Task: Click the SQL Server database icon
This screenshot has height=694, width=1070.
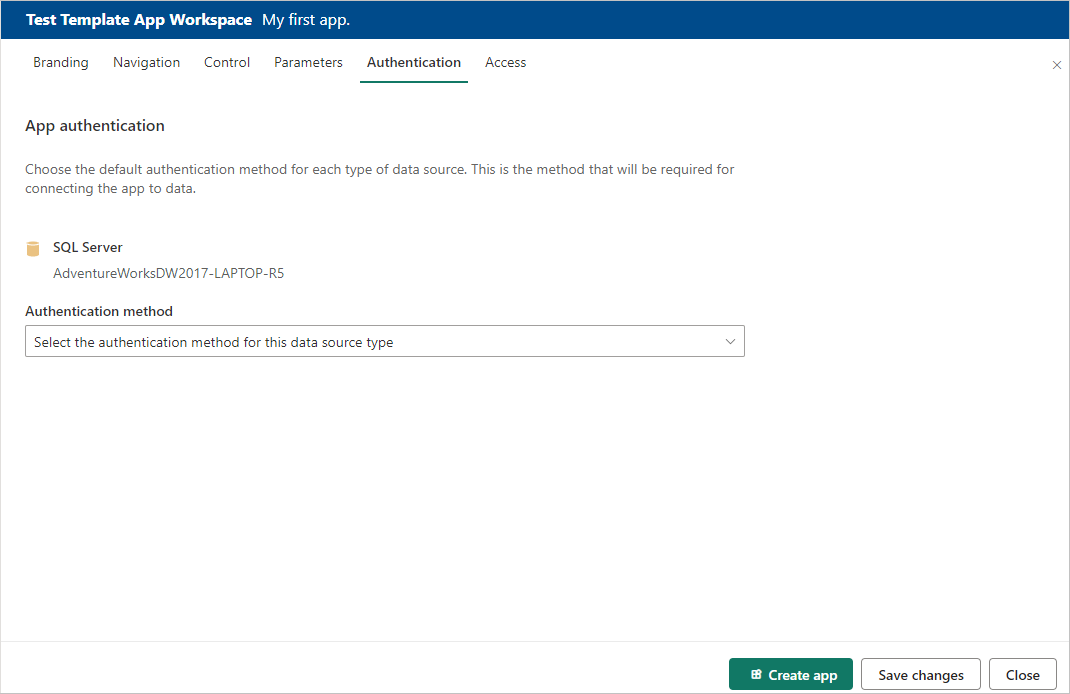Action: 33,249
